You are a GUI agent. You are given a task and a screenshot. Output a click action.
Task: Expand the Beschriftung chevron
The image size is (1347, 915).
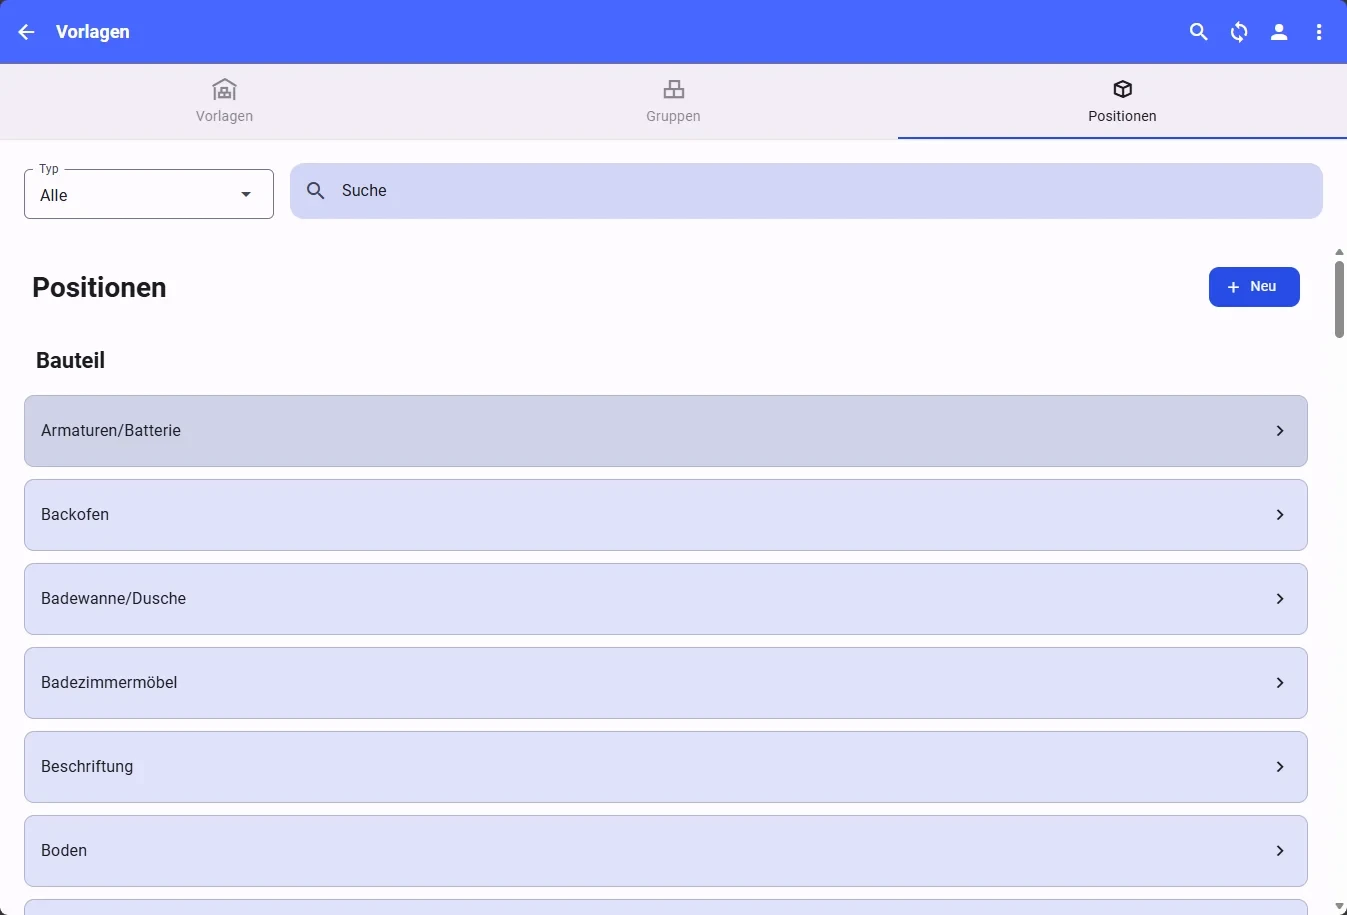tap(1280, 767)
